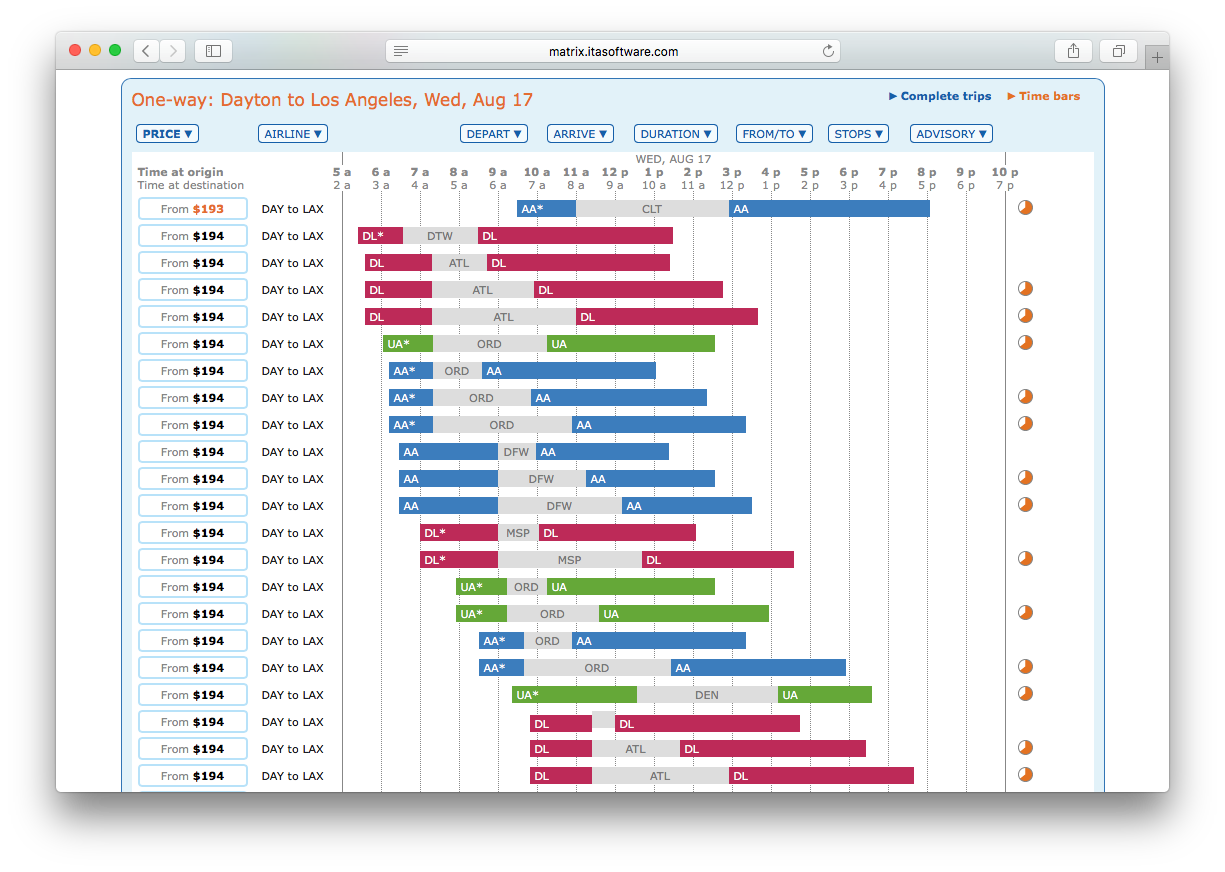Viewport: 1225px width, 872px height.
Task: Click the DTW layover segment bar
Action: (x=440, y=236)
